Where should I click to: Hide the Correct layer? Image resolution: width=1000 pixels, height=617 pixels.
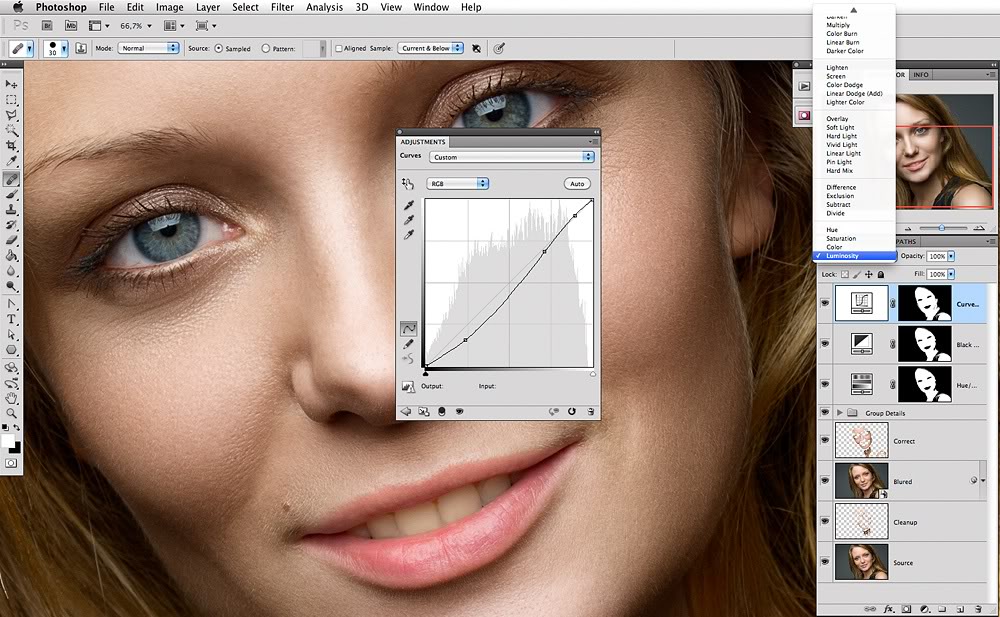[825, 440]
